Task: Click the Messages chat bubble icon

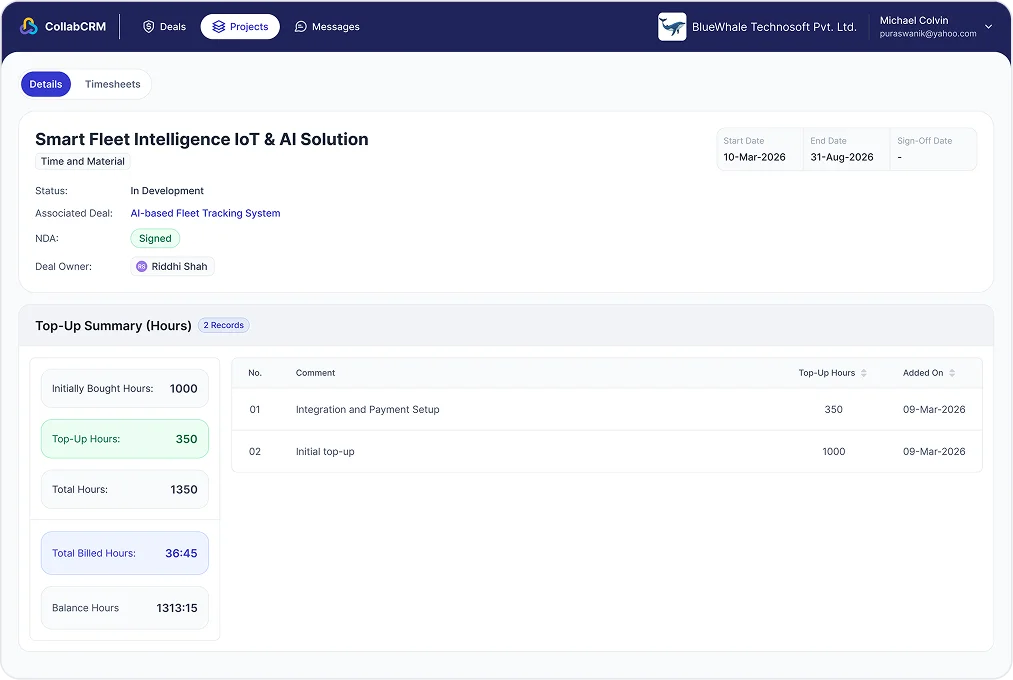Action: (300, 26)
